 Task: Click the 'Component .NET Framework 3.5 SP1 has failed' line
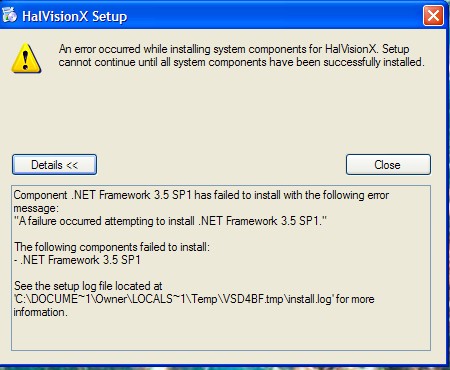(201, 195)
